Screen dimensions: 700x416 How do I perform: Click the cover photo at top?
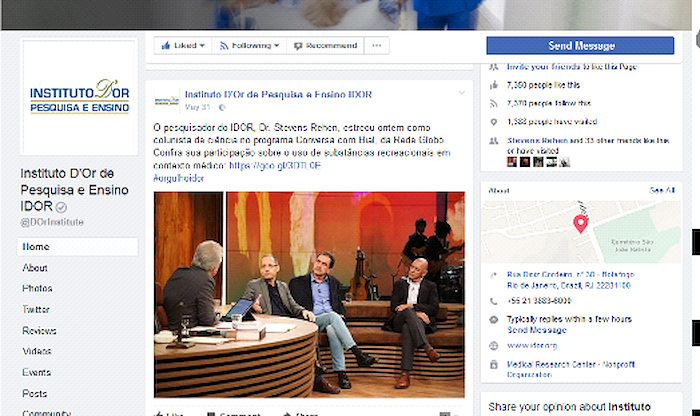tap(346, 15)
